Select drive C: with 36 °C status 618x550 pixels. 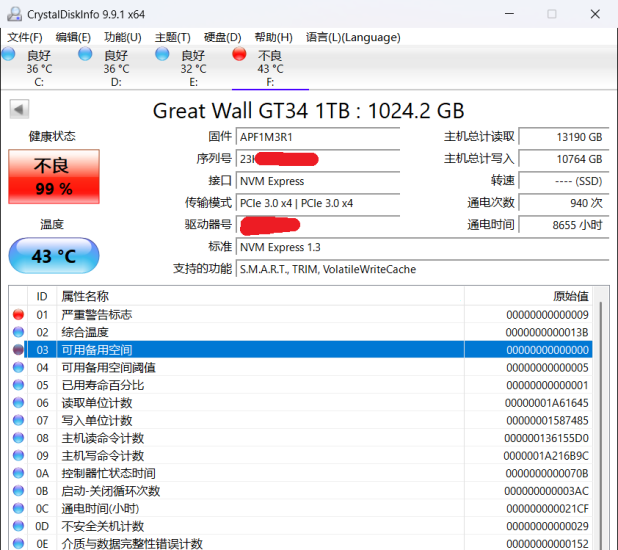click(39, 68)
